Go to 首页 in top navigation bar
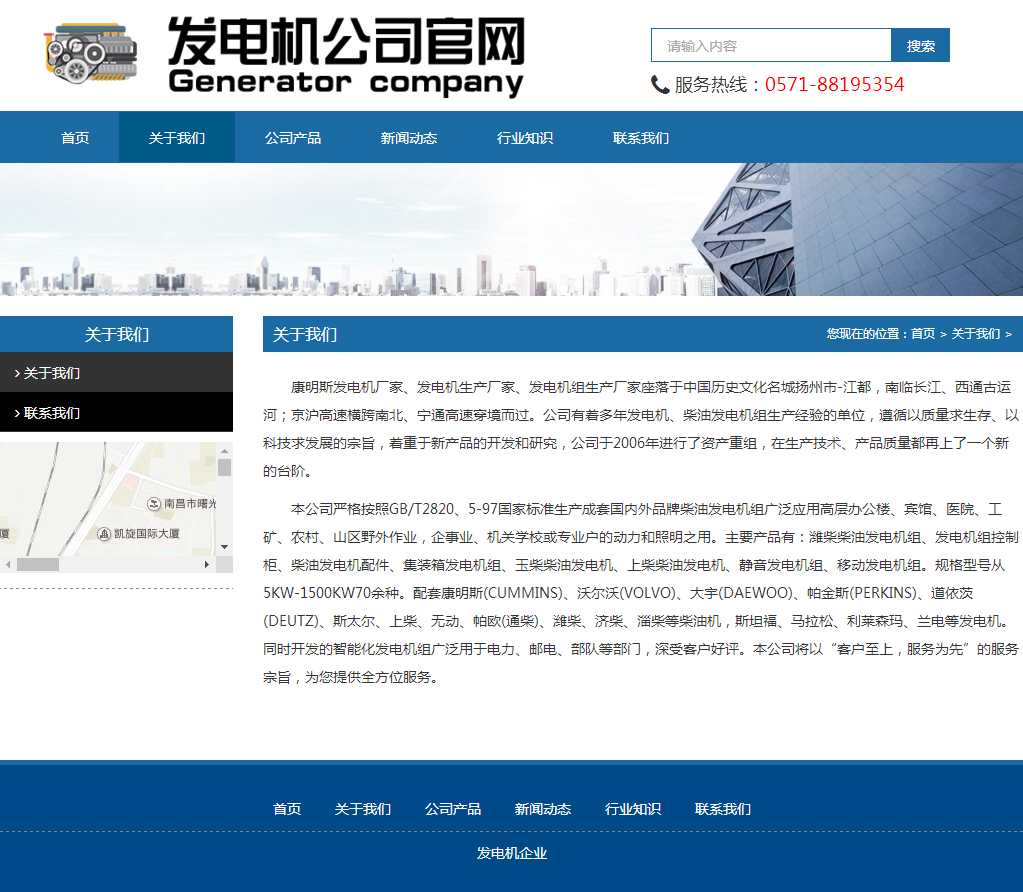The height and width of the screenshot is (892, 1023). [75, 138]
